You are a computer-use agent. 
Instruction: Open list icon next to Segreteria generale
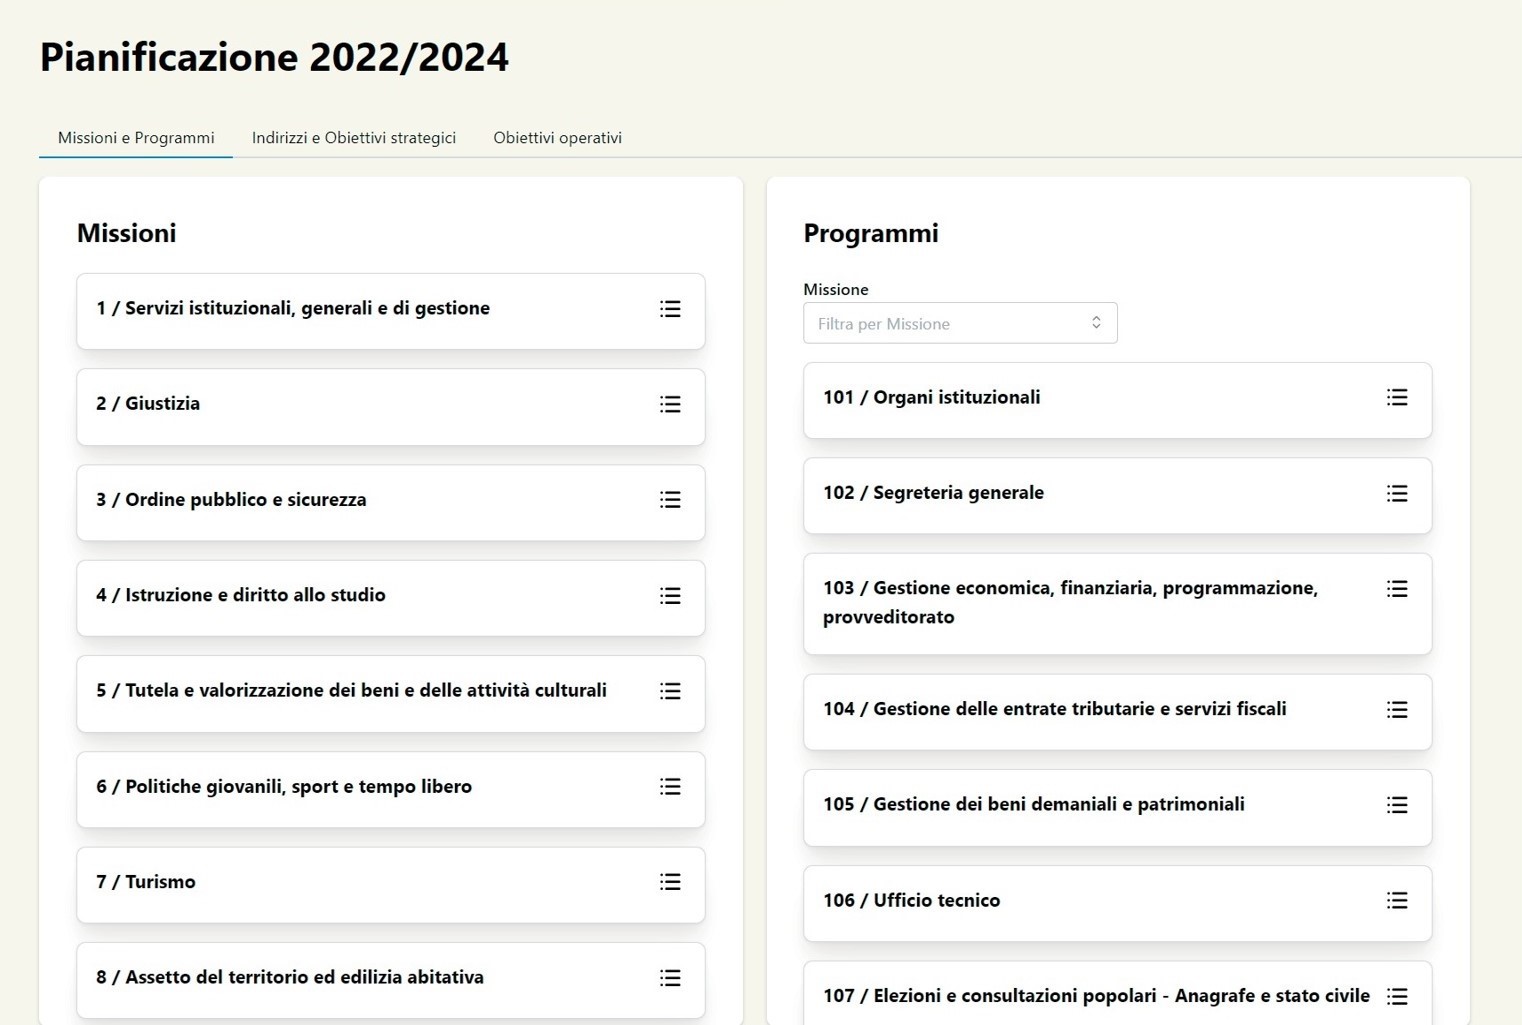1397,494
